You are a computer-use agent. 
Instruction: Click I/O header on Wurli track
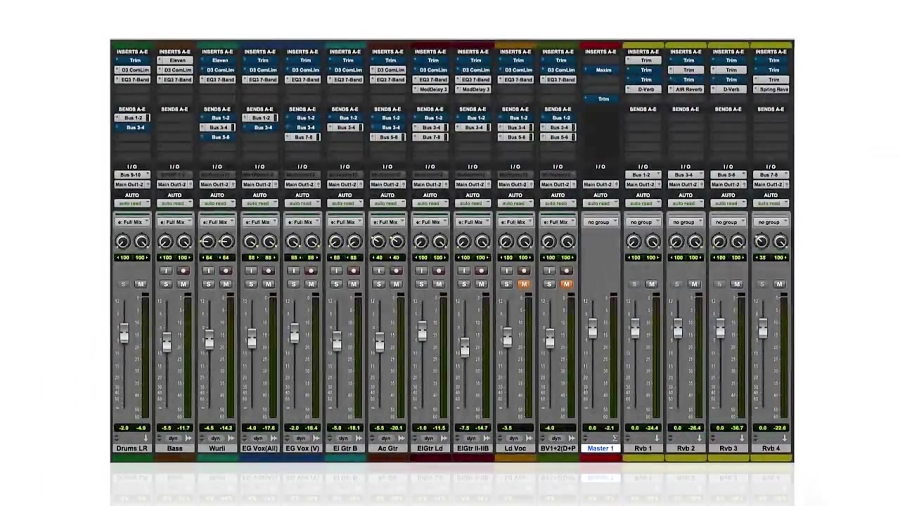click(217, 166)
